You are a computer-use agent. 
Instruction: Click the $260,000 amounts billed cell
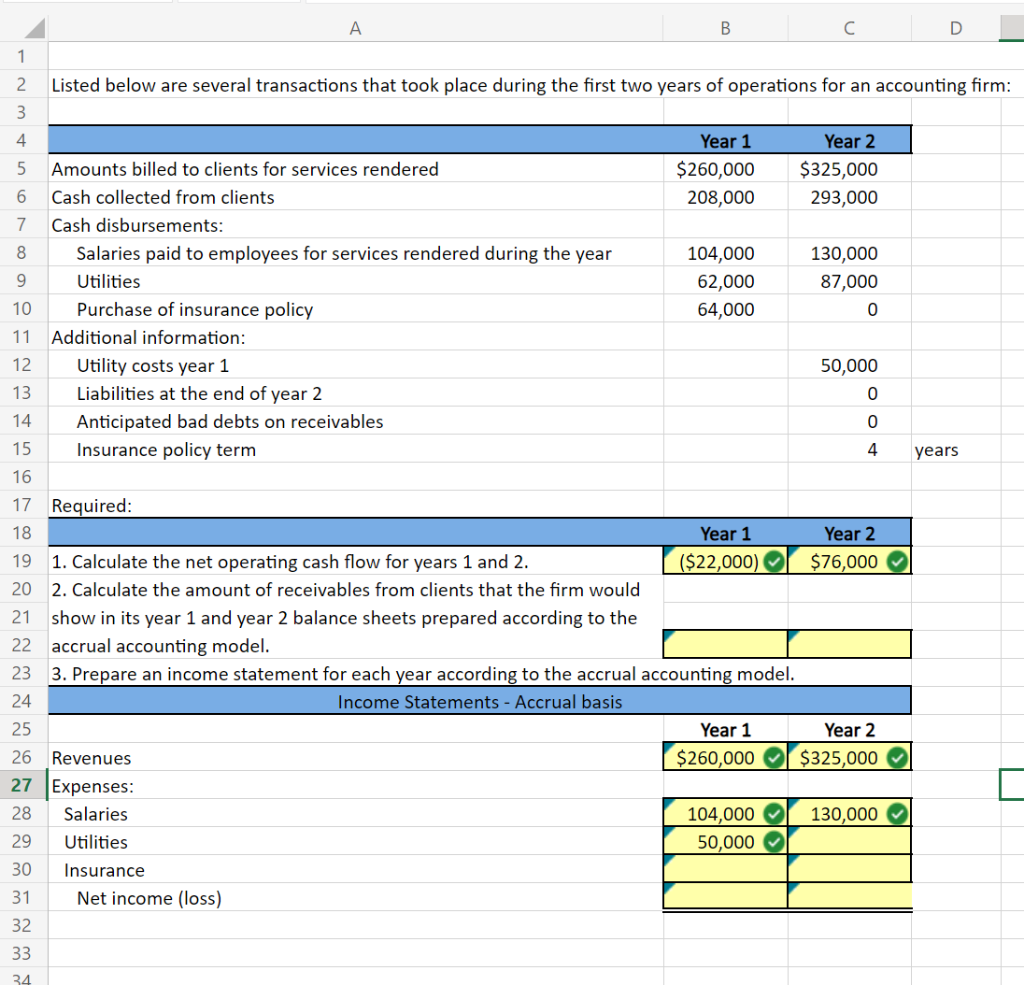[725, 169]
